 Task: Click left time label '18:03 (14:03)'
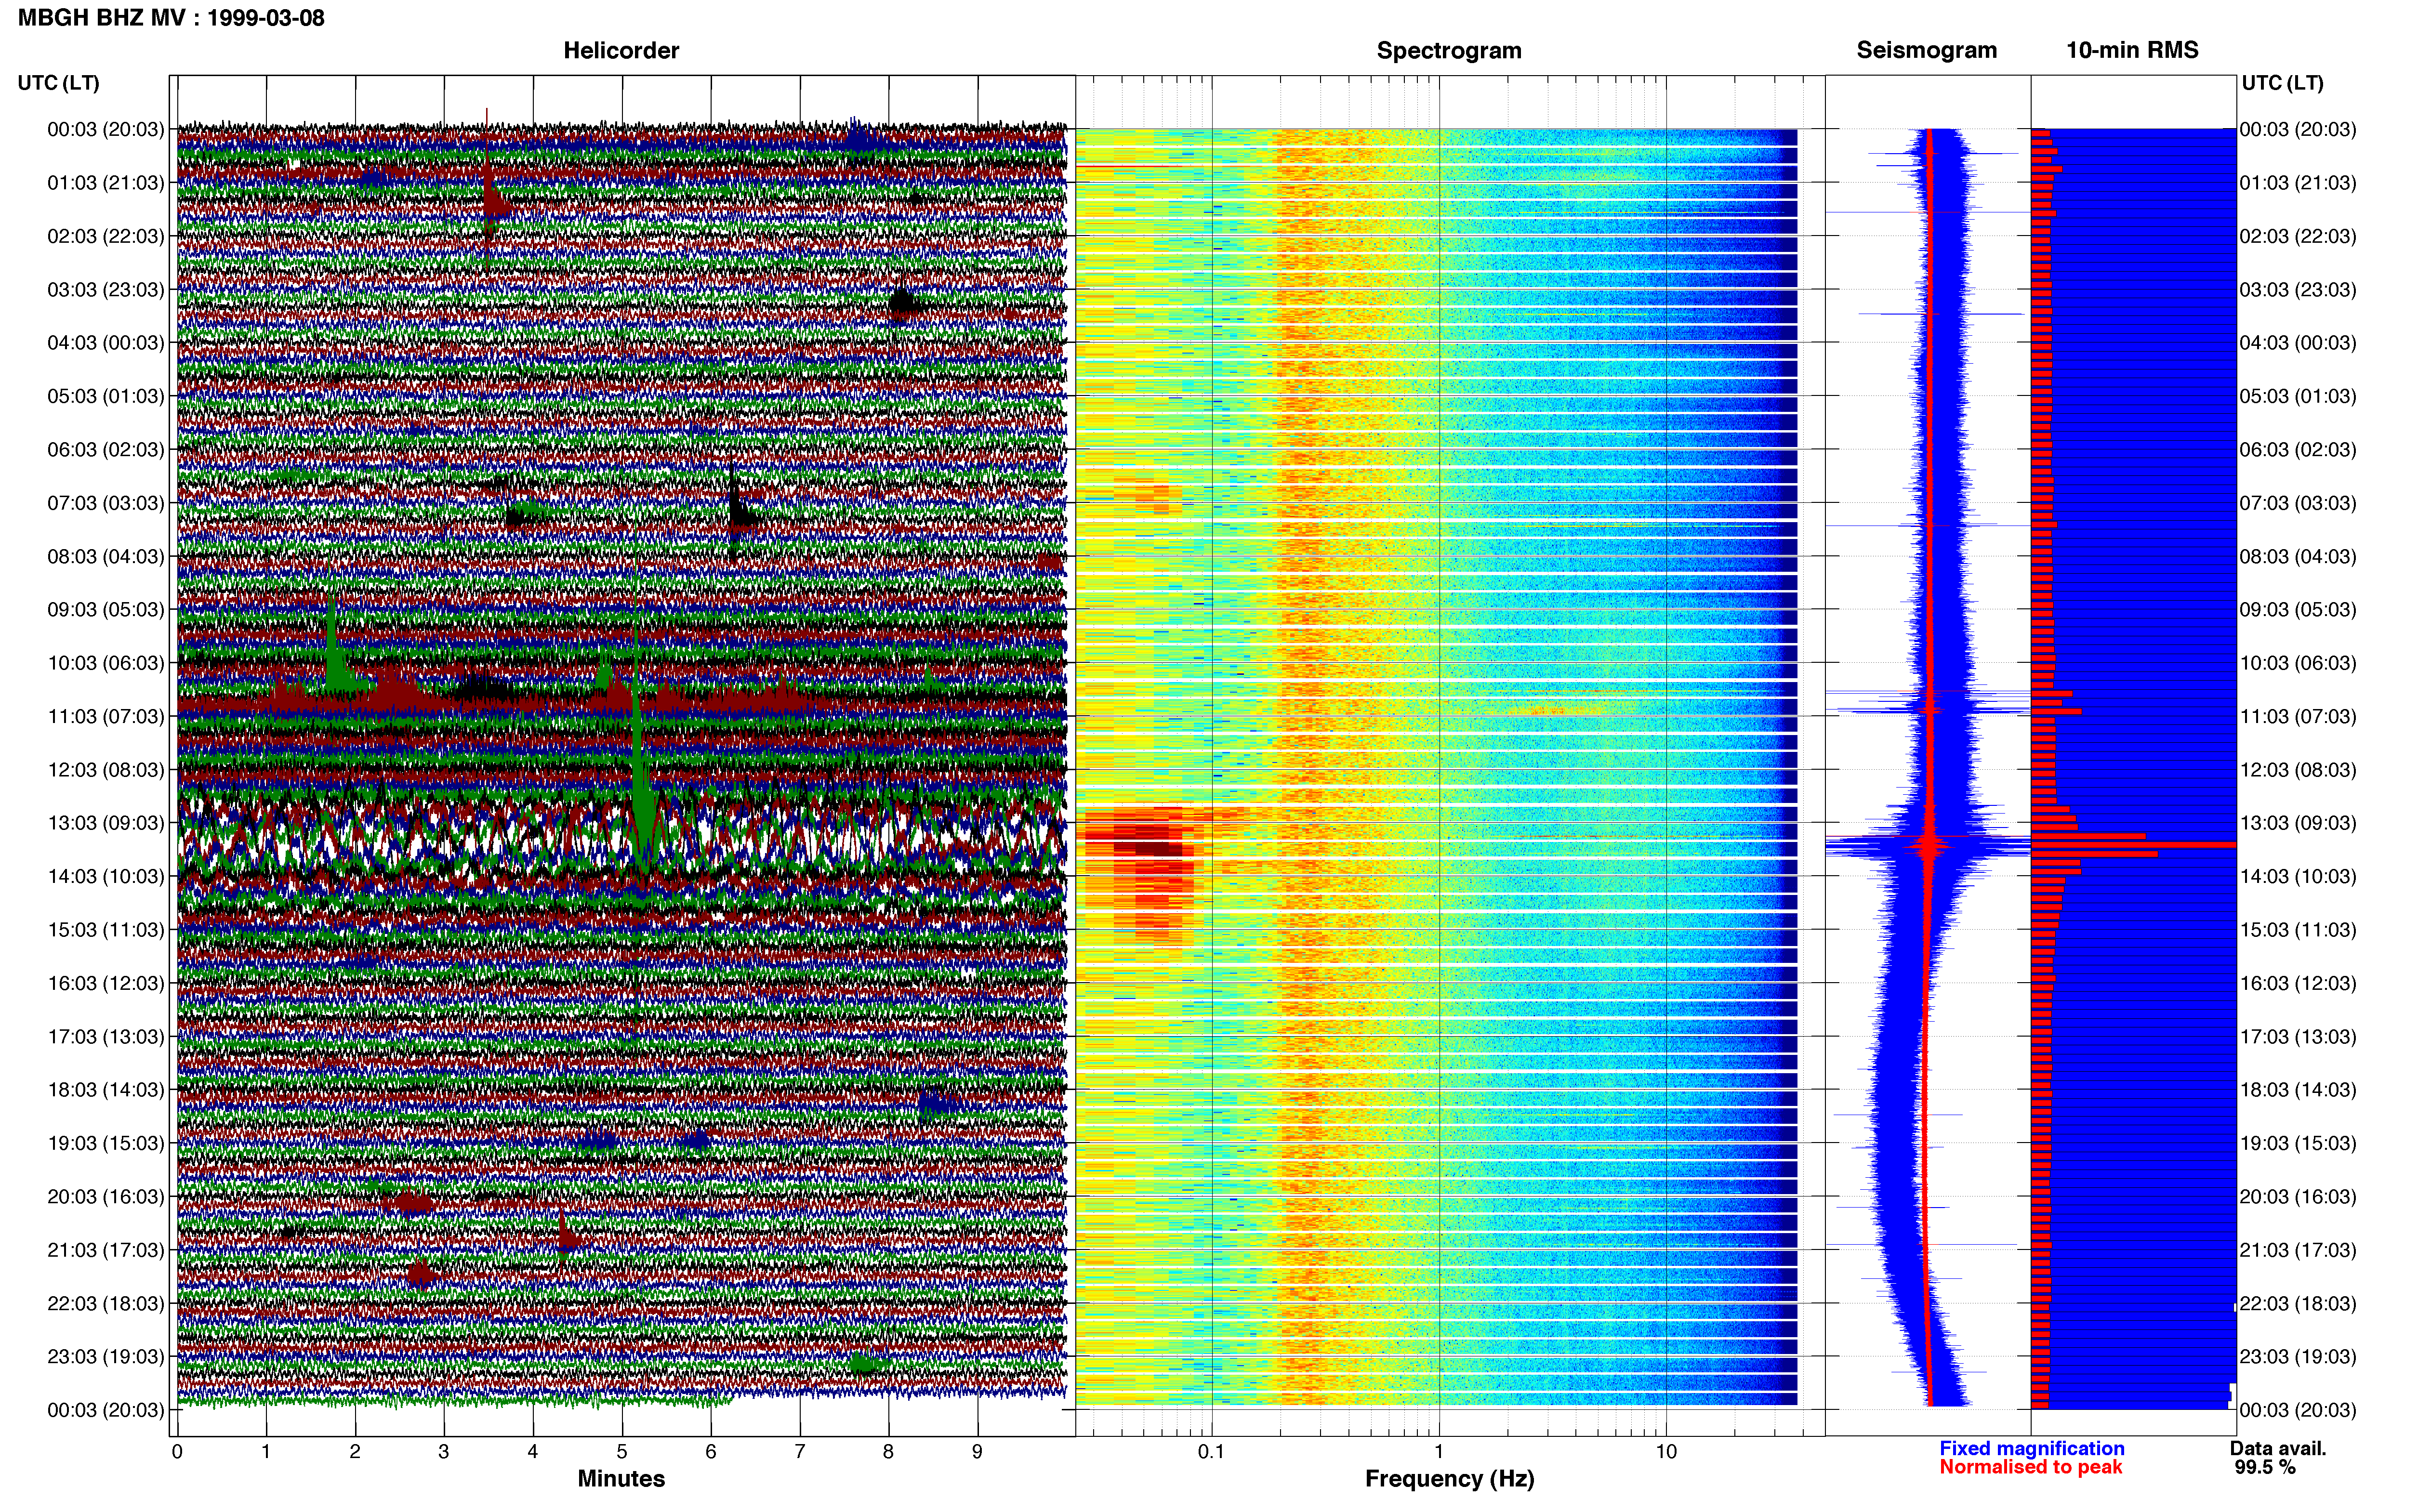(105, 1090)
